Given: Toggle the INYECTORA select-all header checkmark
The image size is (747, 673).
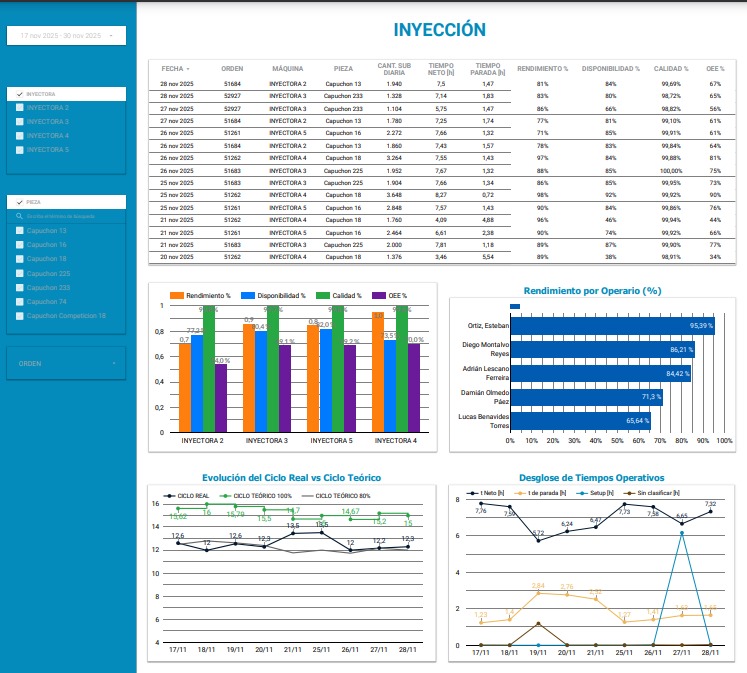Looking at the screenshot, I should click(x=20, y=93).
